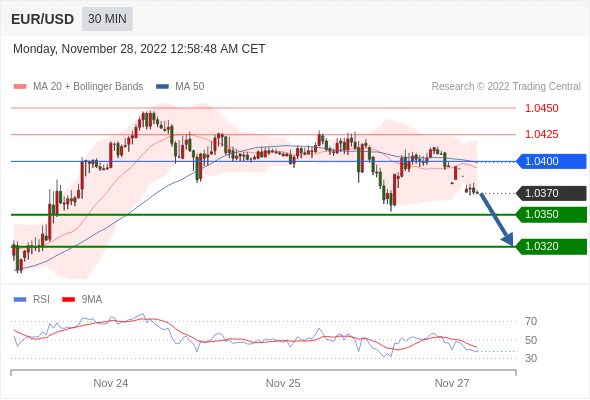Click the Nov 27 date axis label
The height and width of the screenshot is (400, 590).
tap(452, 383)
